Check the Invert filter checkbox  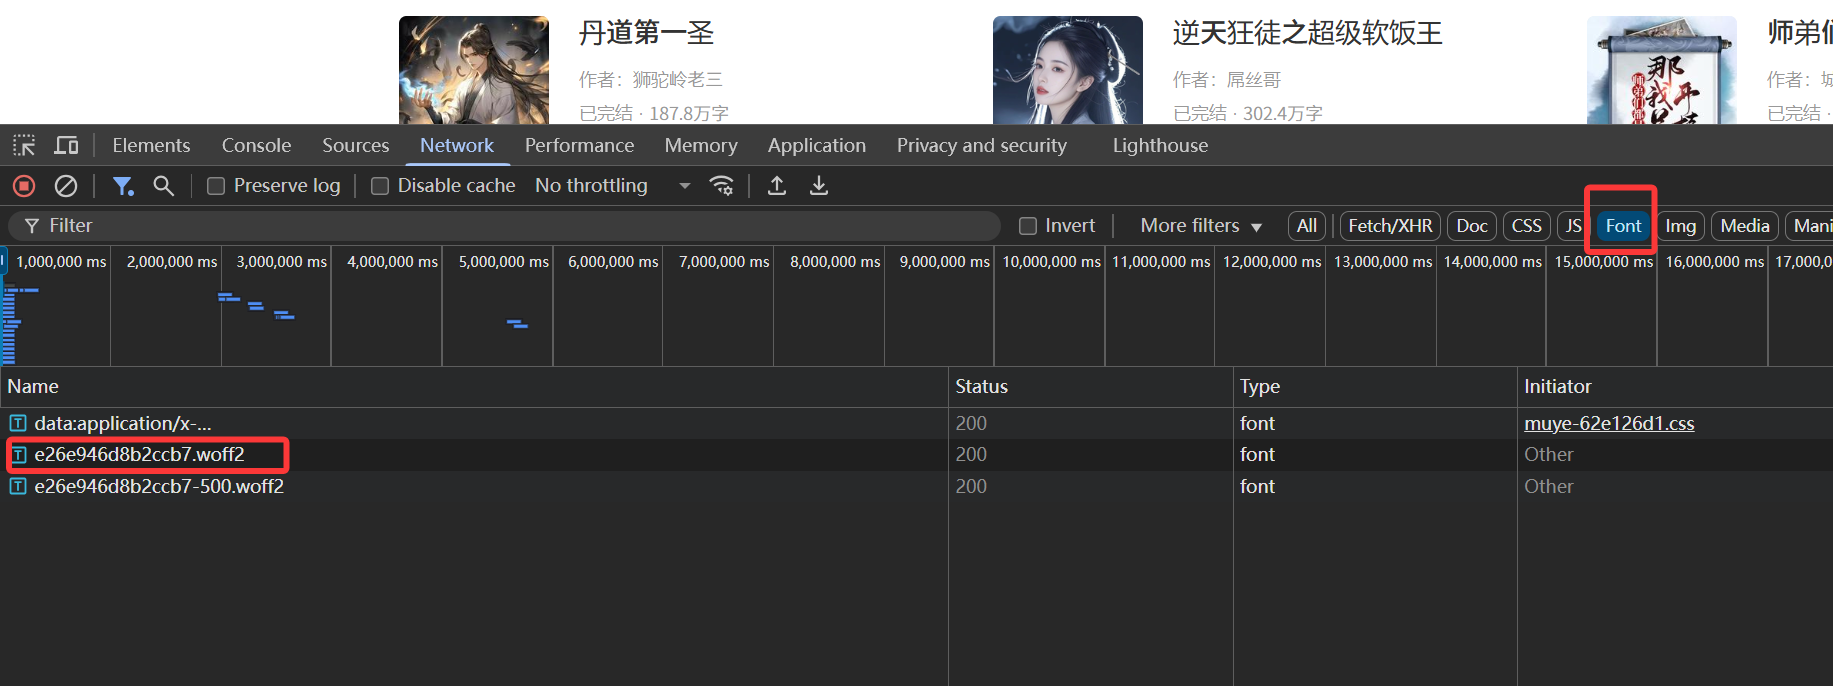[1027, 226]
